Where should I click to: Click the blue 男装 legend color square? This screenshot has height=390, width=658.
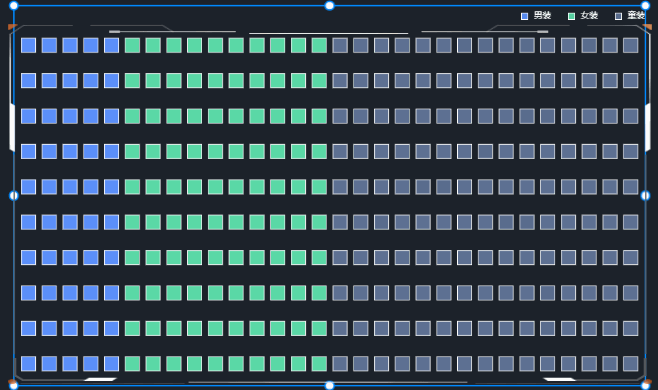[x=524, y=16]
